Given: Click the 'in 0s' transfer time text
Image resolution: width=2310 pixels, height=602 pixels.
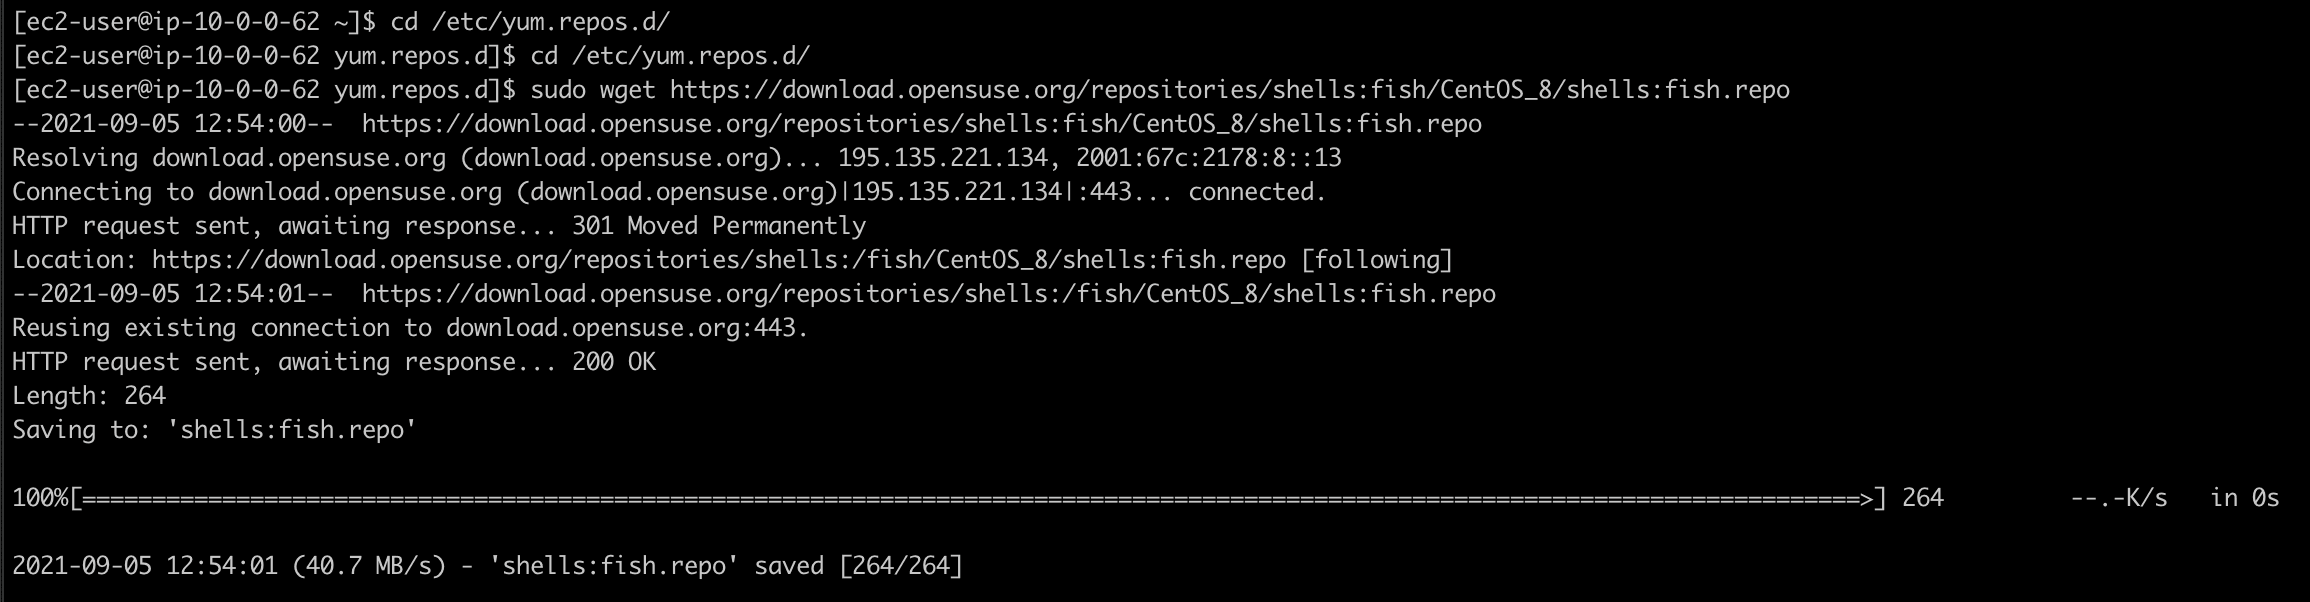Looking at the screenshot, I should tap(2245, 498).
